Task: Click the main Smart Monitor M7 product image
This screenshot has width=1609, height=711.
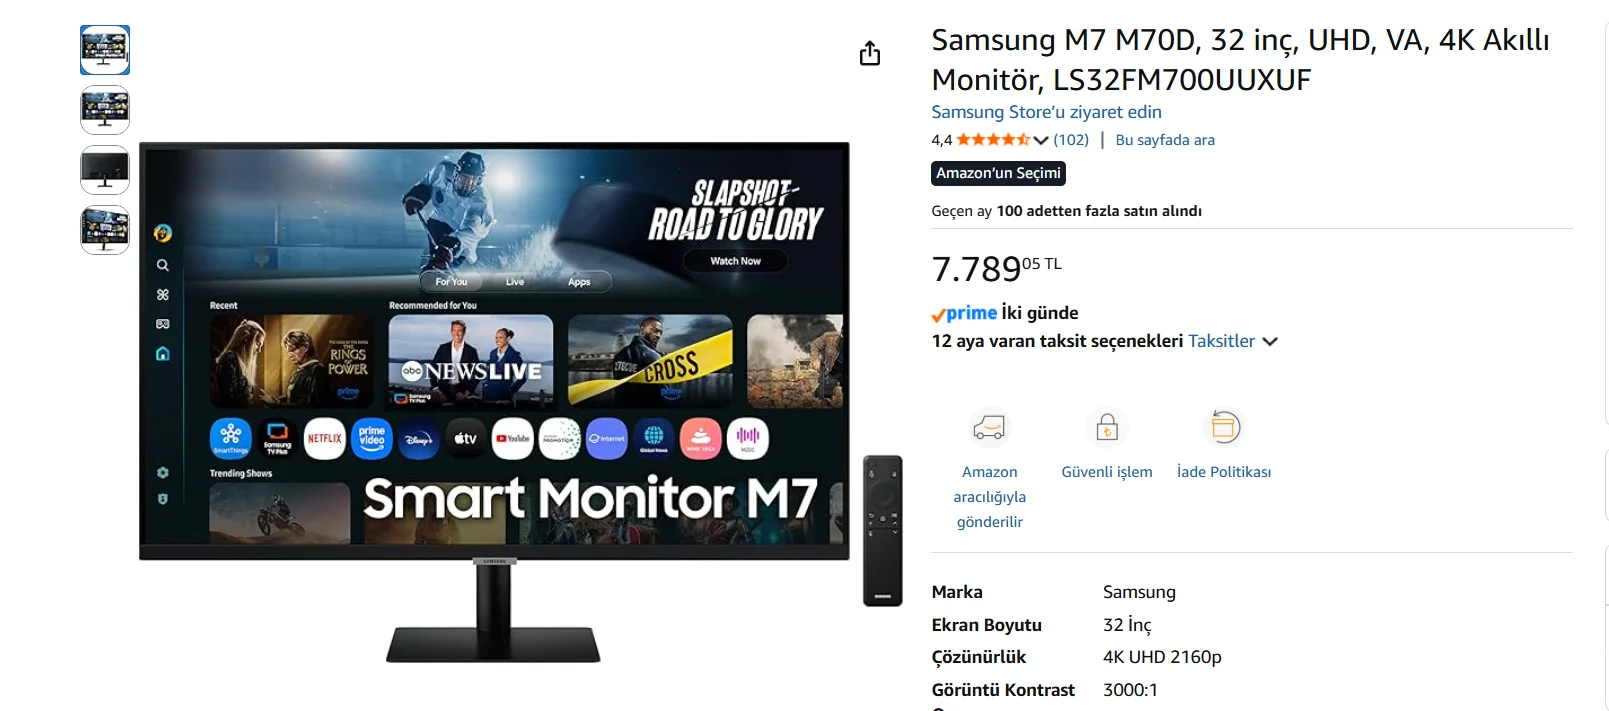Action: pyautogui.click(x=494, y=402)
